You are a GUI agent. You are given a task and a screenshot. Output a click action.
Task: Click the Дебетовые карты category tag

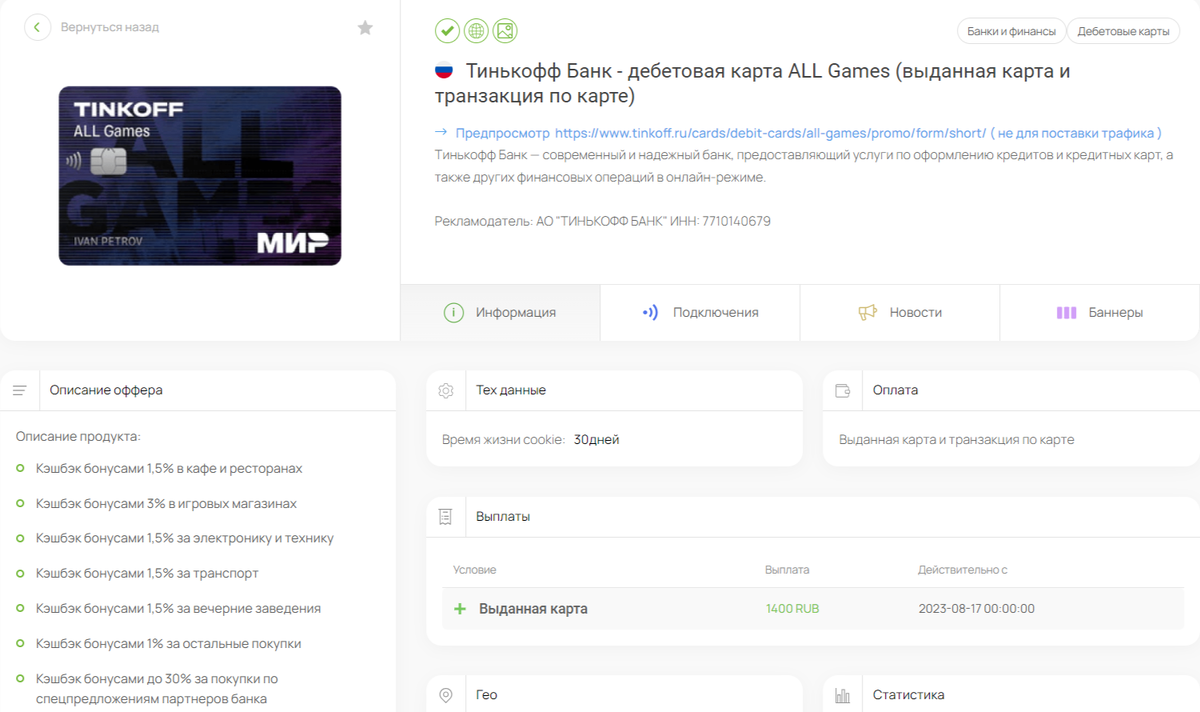pyautogui.click(x=1123, y=31)
